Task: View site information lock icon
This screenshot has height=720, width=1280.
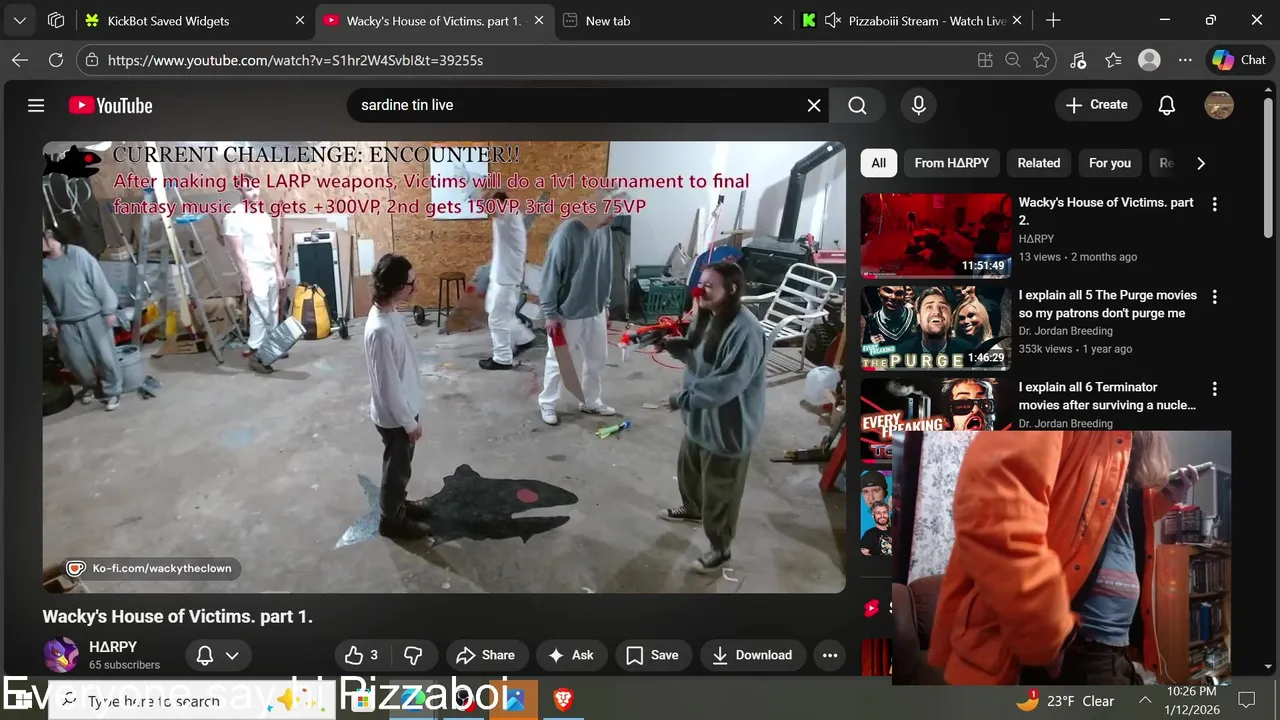Action: coord(91,60)
